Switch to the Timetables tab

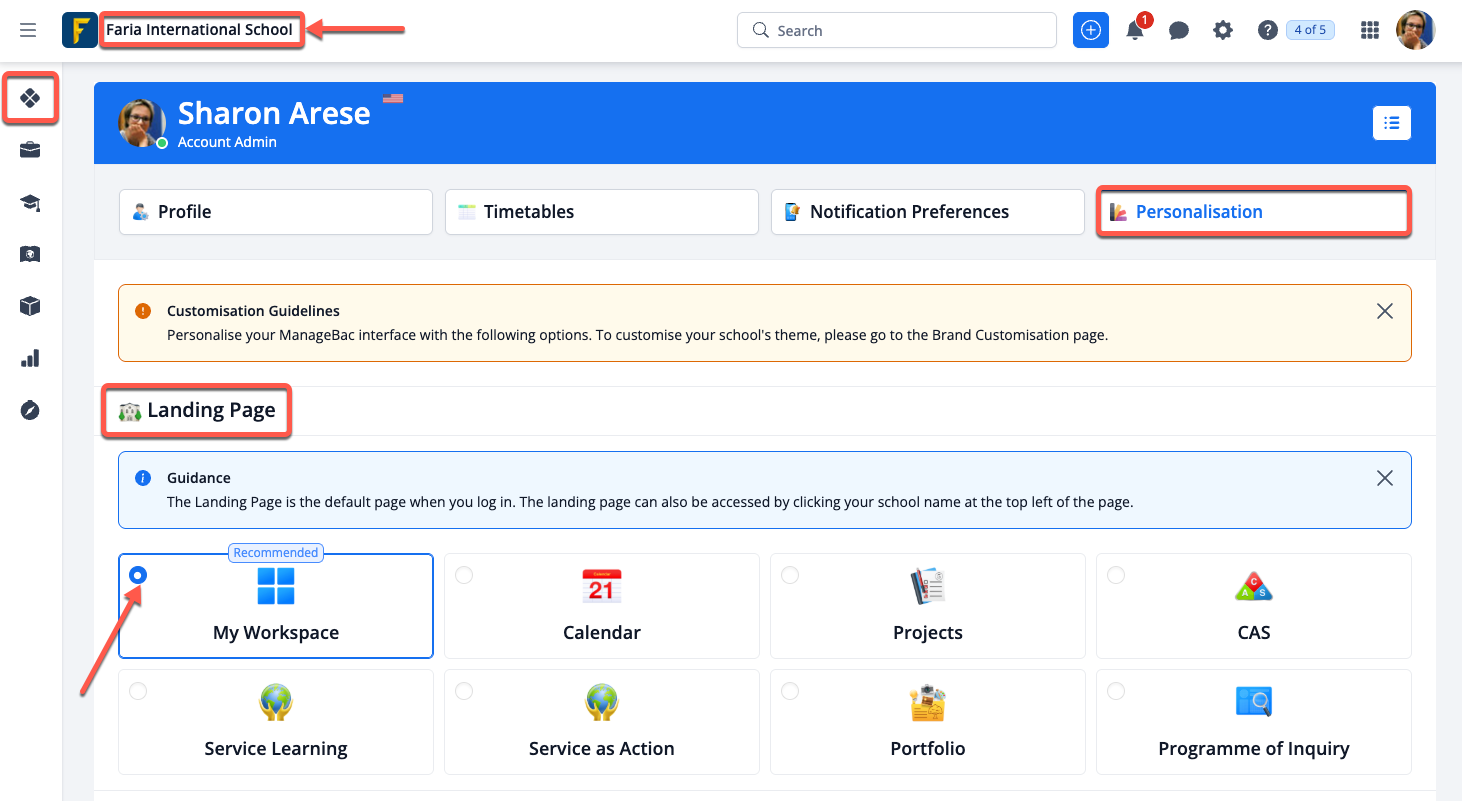601,212
